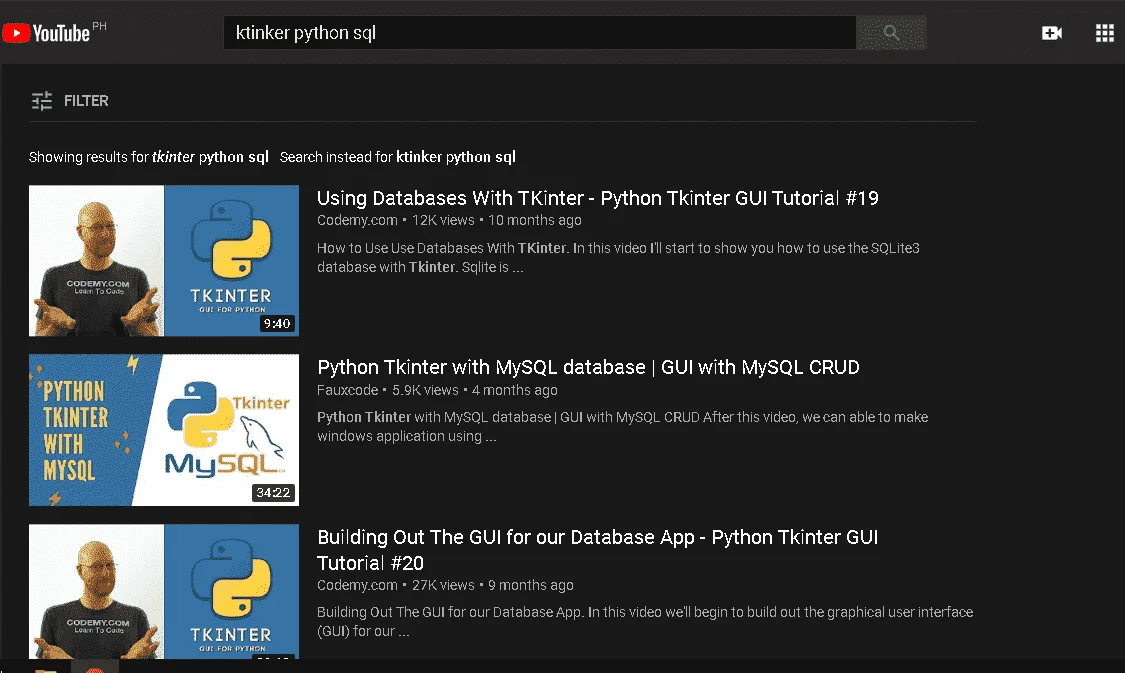This screenshot has height=673, width=1125.
Task: Open the YouTube apps grid icon
Action: (1105, 33)
